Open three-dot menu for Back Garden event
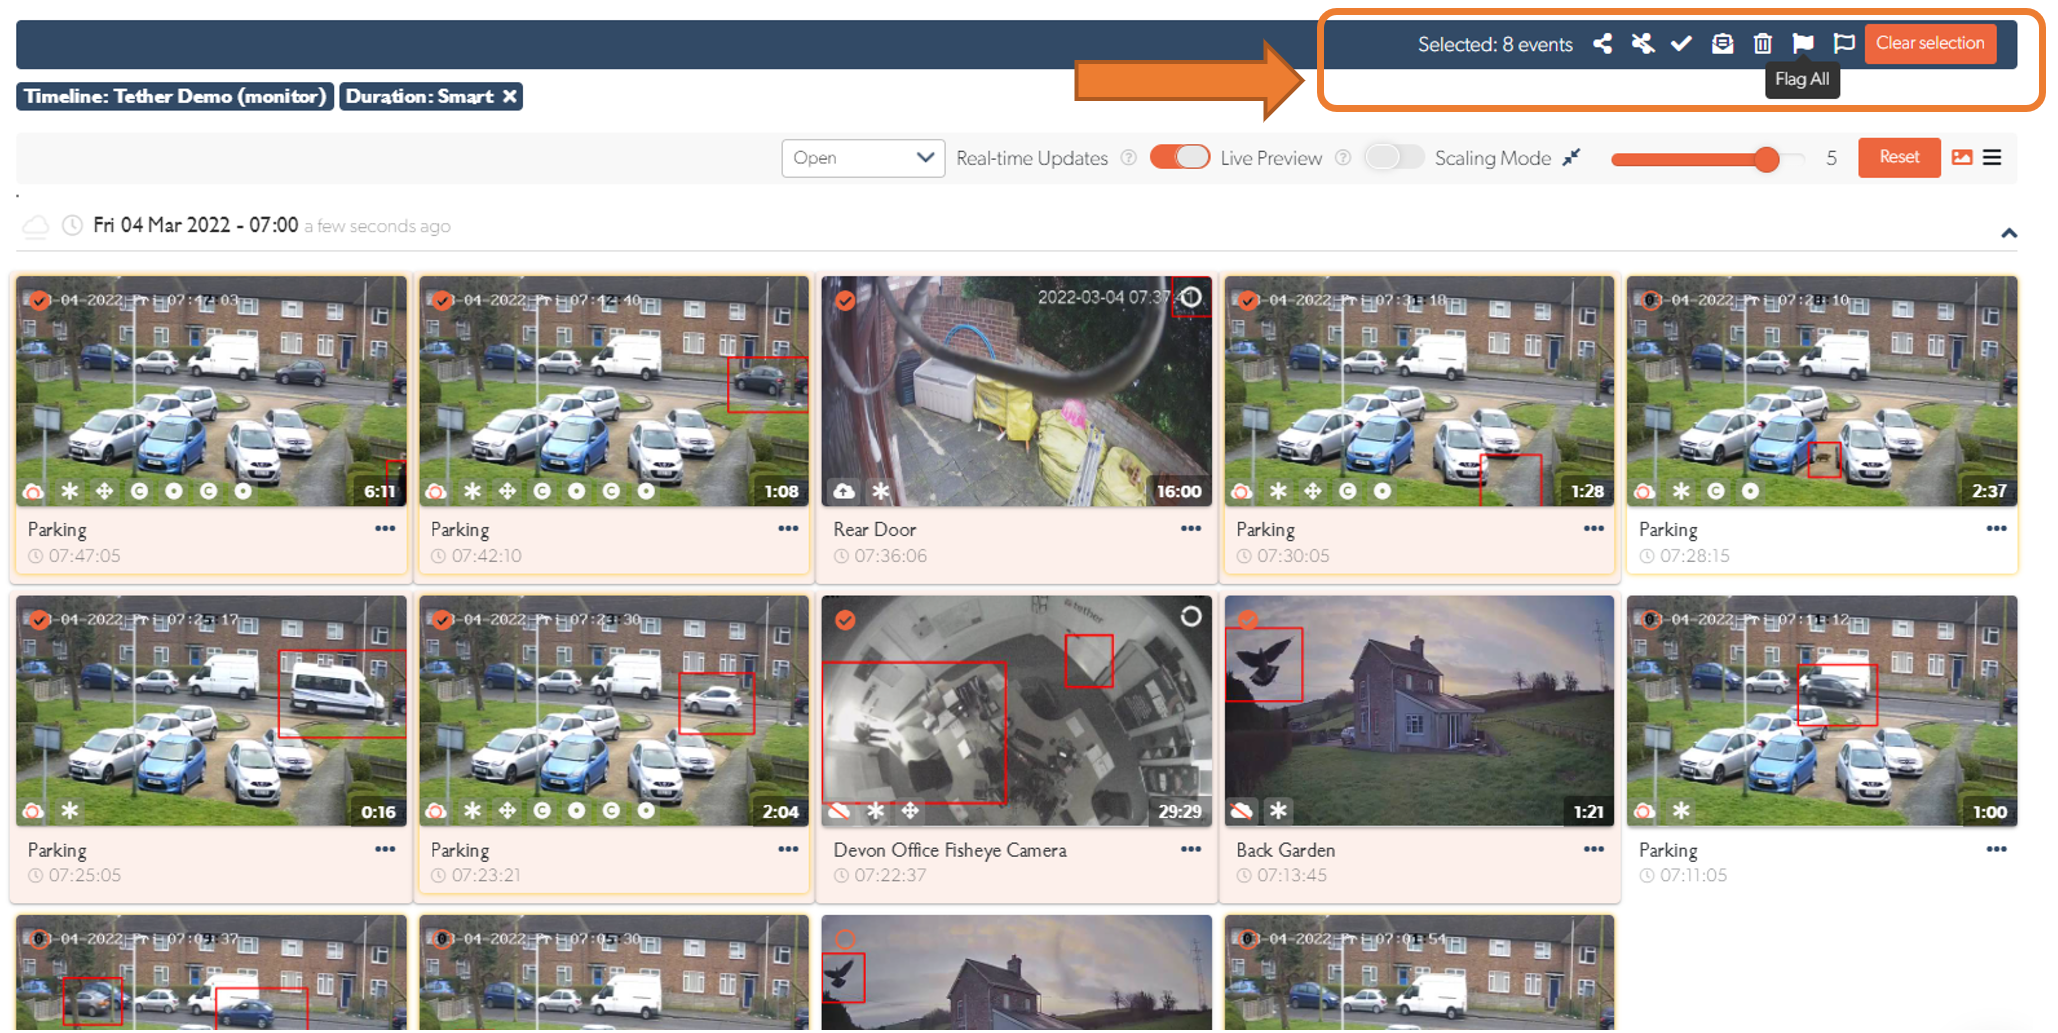 [1593, 850]
